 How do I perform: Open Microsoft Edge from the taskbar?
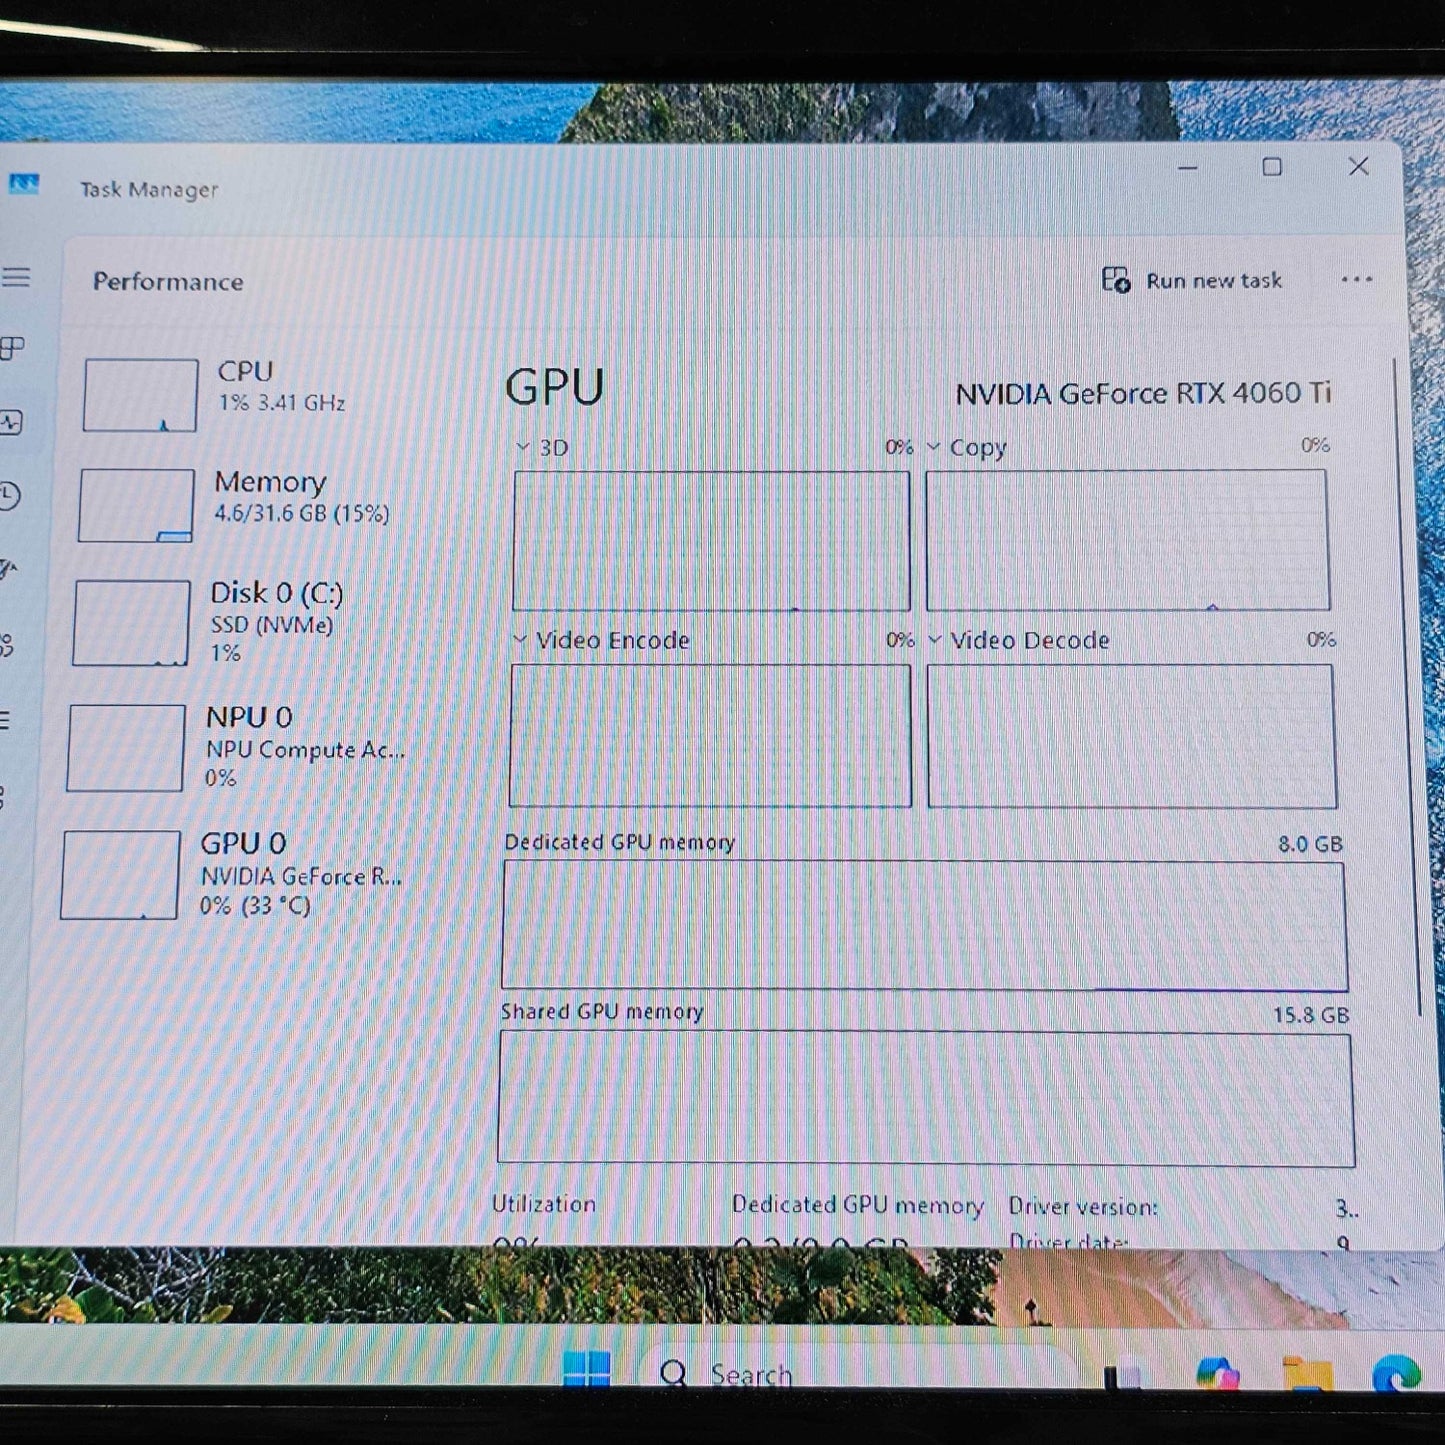[1395, 1373]
